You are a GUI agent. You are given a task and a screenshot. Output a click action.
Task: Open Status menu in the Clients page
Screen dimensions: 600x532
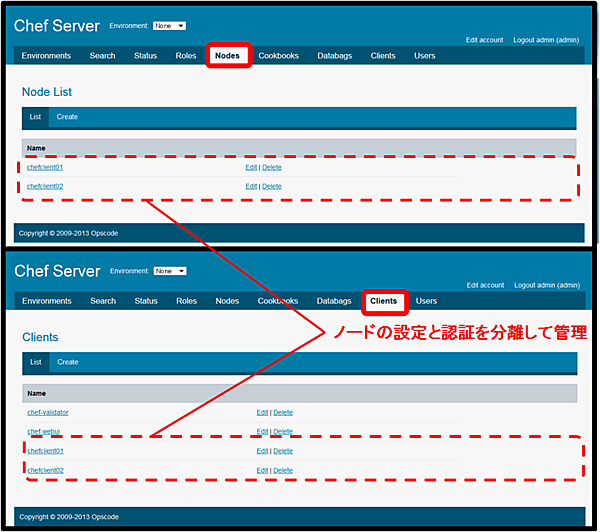tap(146, 301)
